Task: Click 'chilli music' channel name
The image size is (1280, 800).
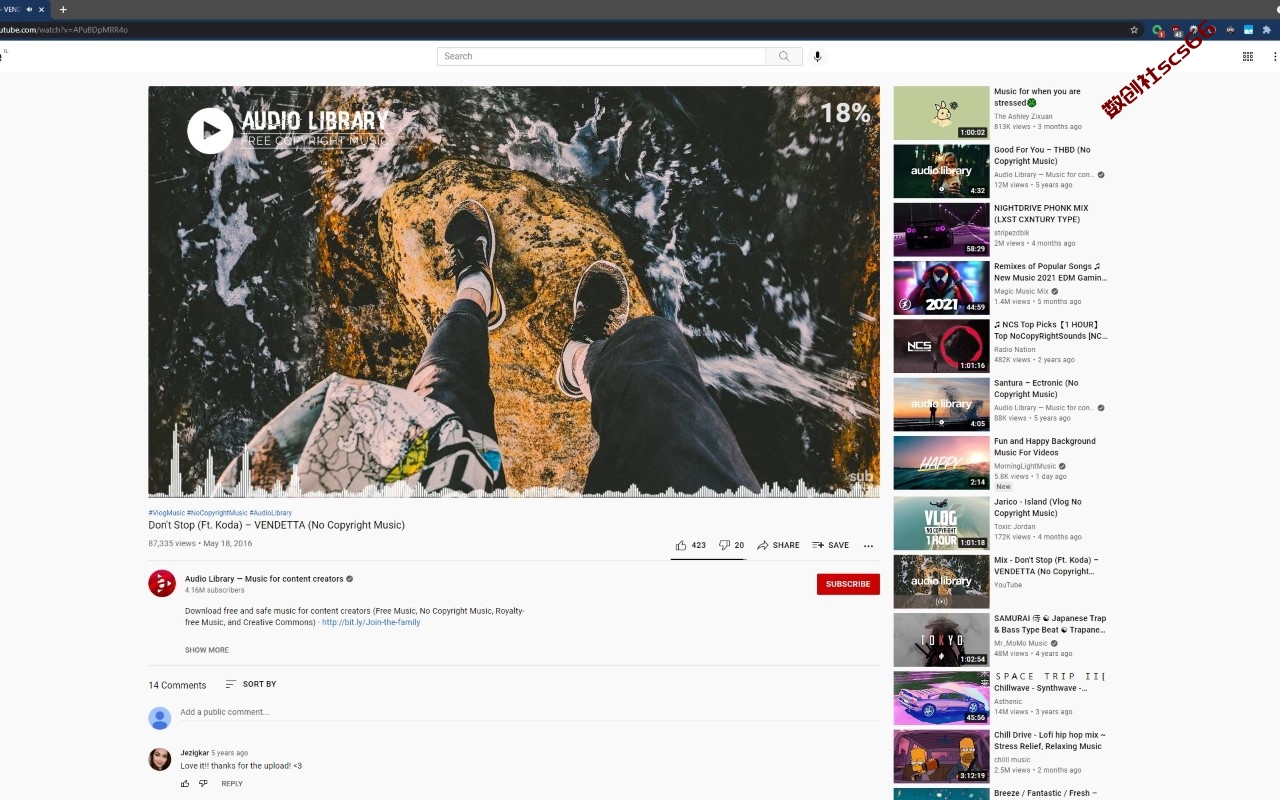Action: [x=1012, y=759]
